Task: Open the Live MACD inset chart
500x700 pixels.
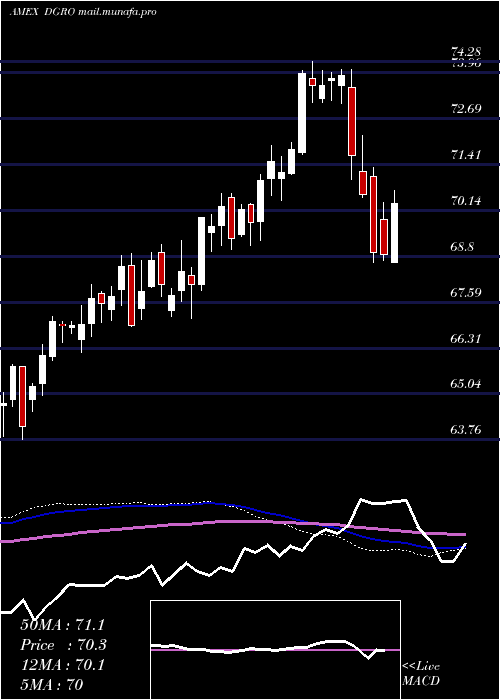Action: click(275, 650)
